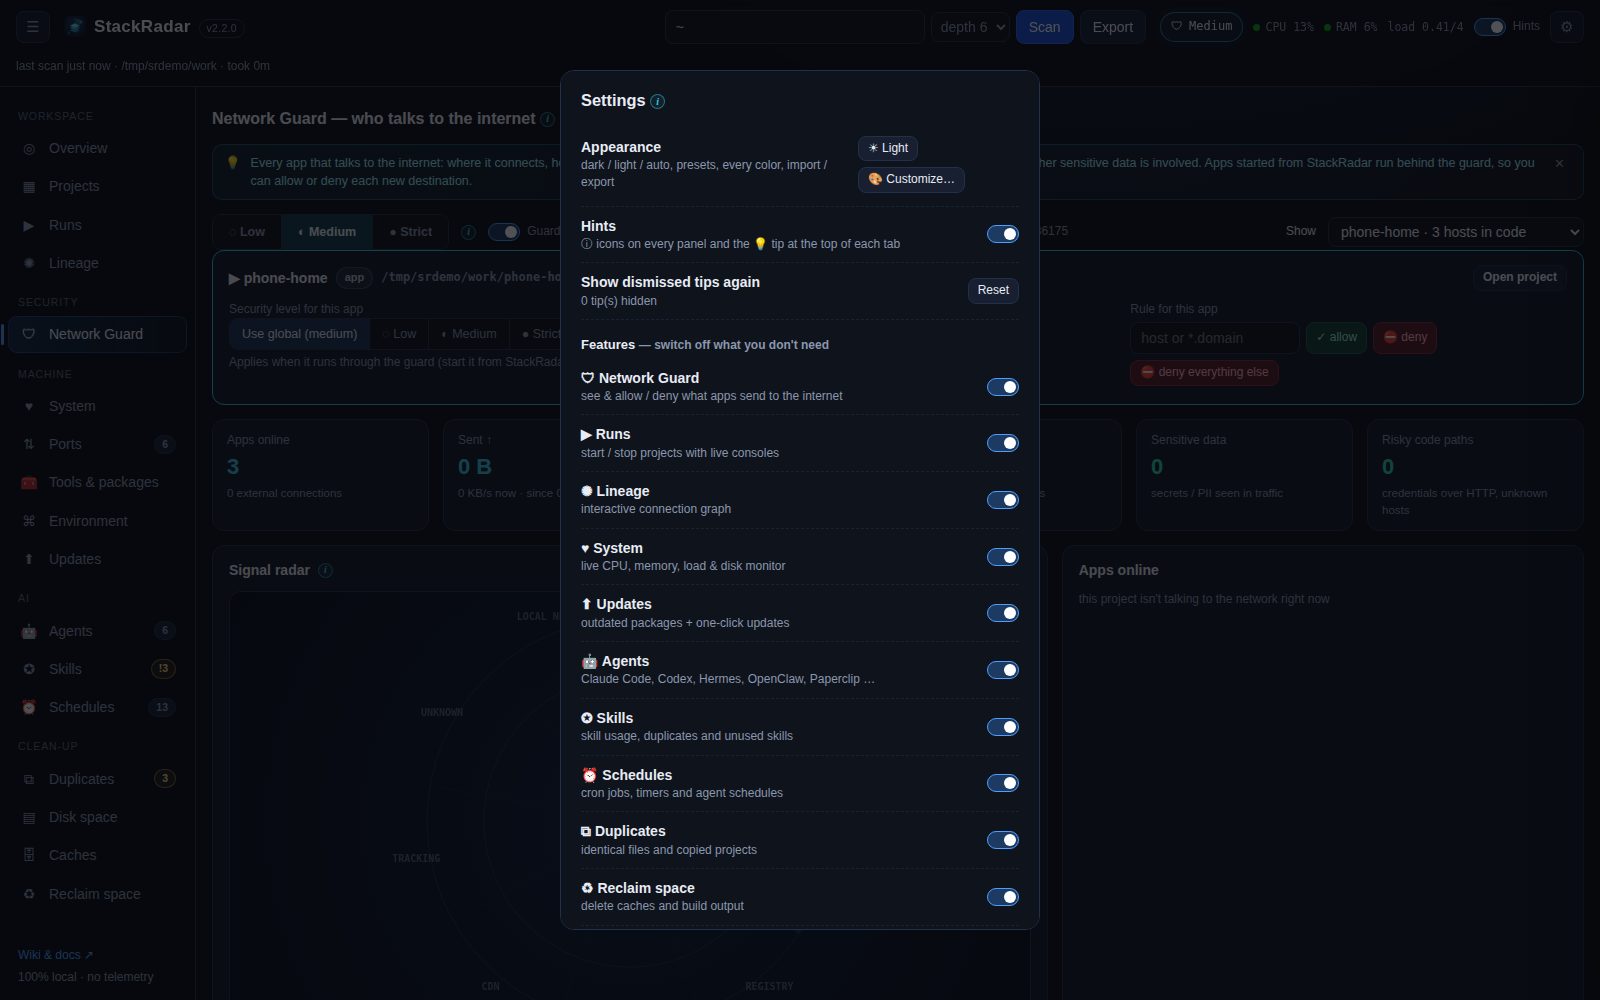
Task: Disable the Network Guard feature toggle
Action: pos(1003,387)
